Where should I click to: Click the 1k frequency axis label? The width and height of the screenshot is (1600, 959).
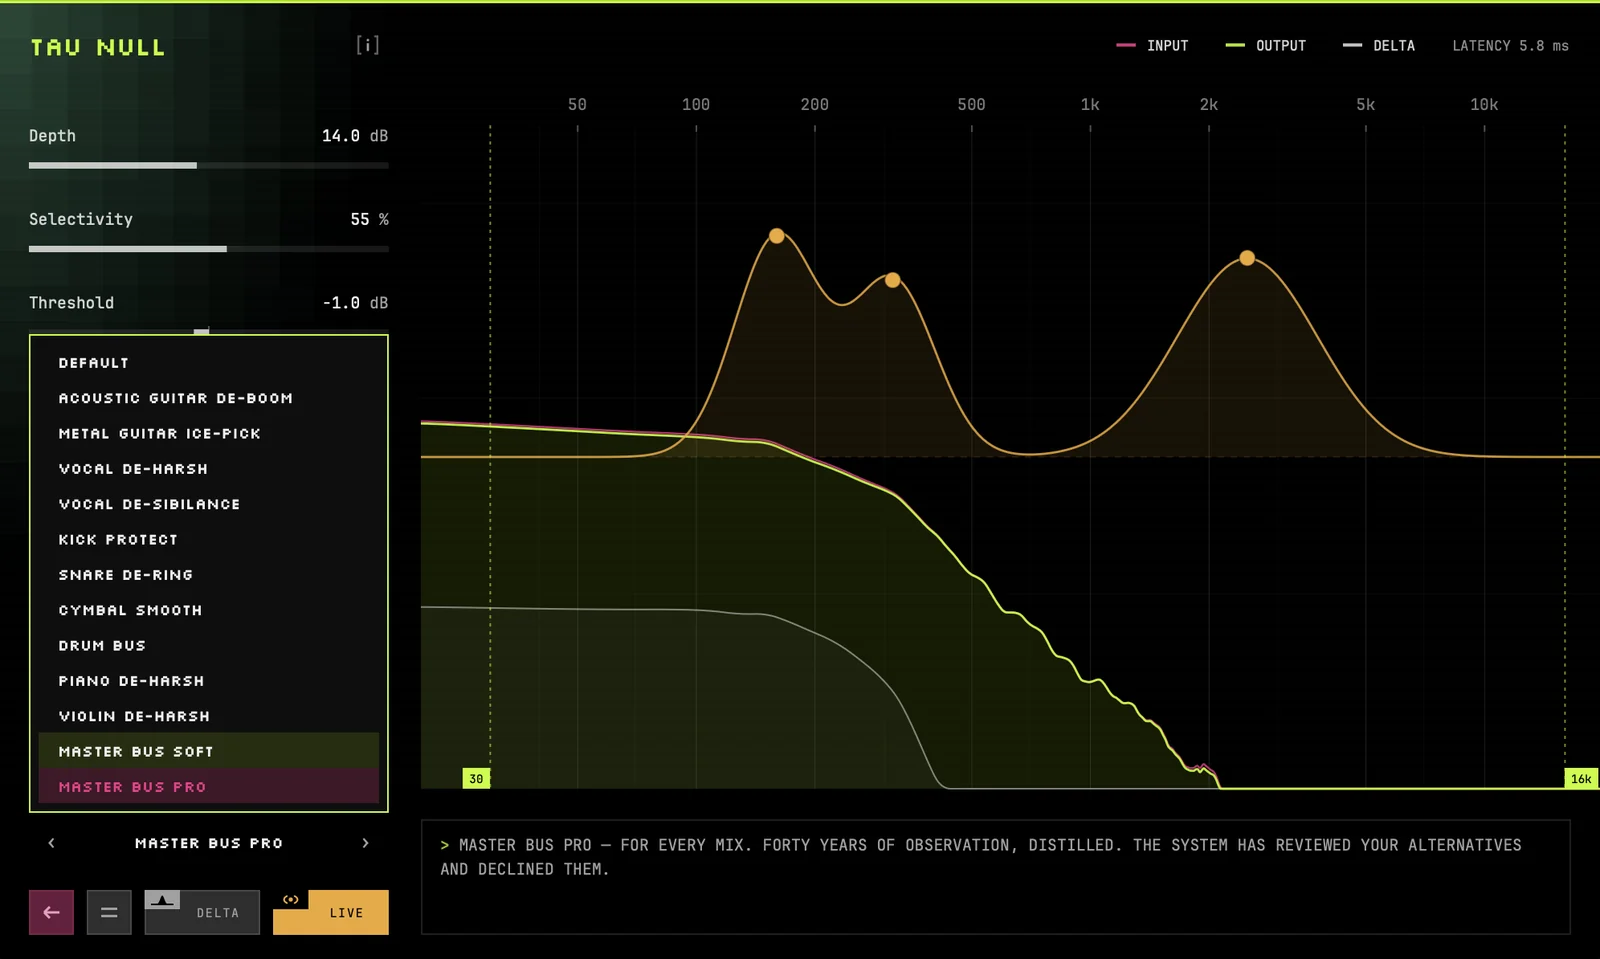click(1090, 104)
